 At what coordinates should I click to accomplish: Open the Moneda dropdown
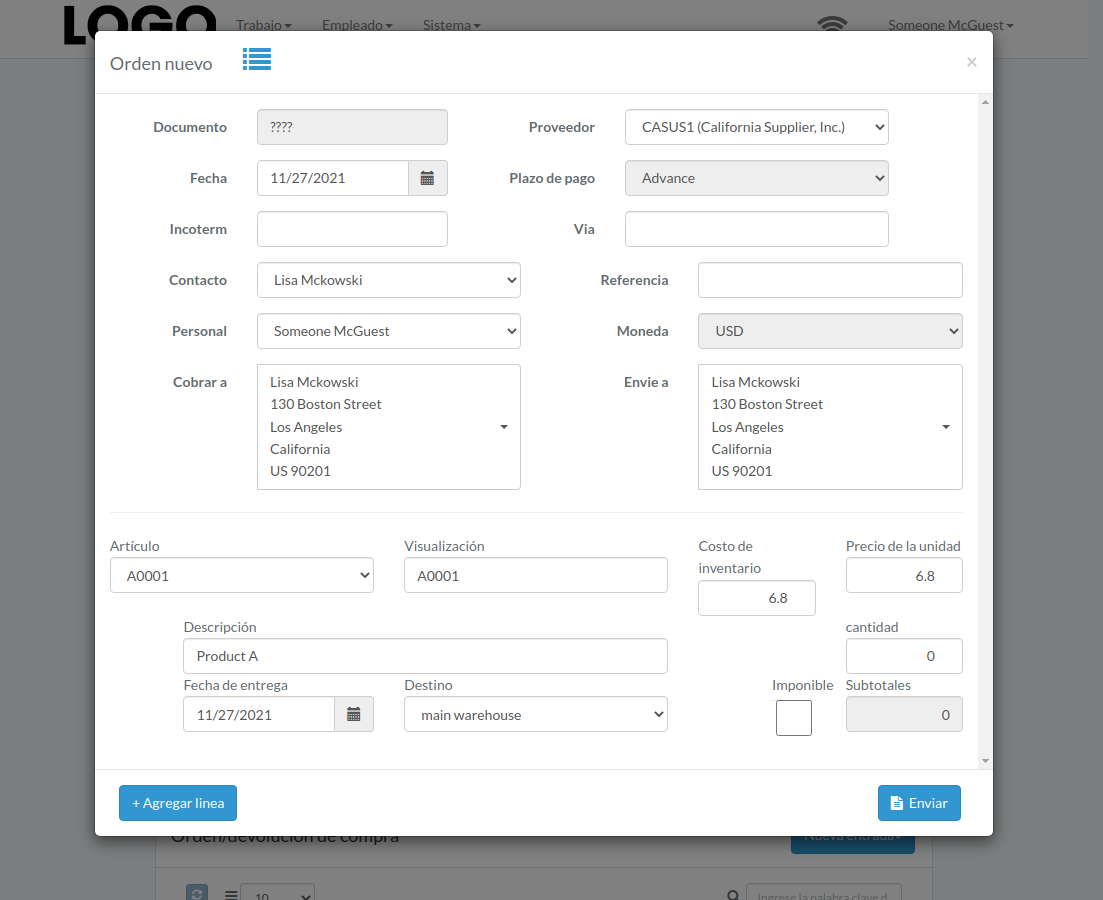coord(830,331)
